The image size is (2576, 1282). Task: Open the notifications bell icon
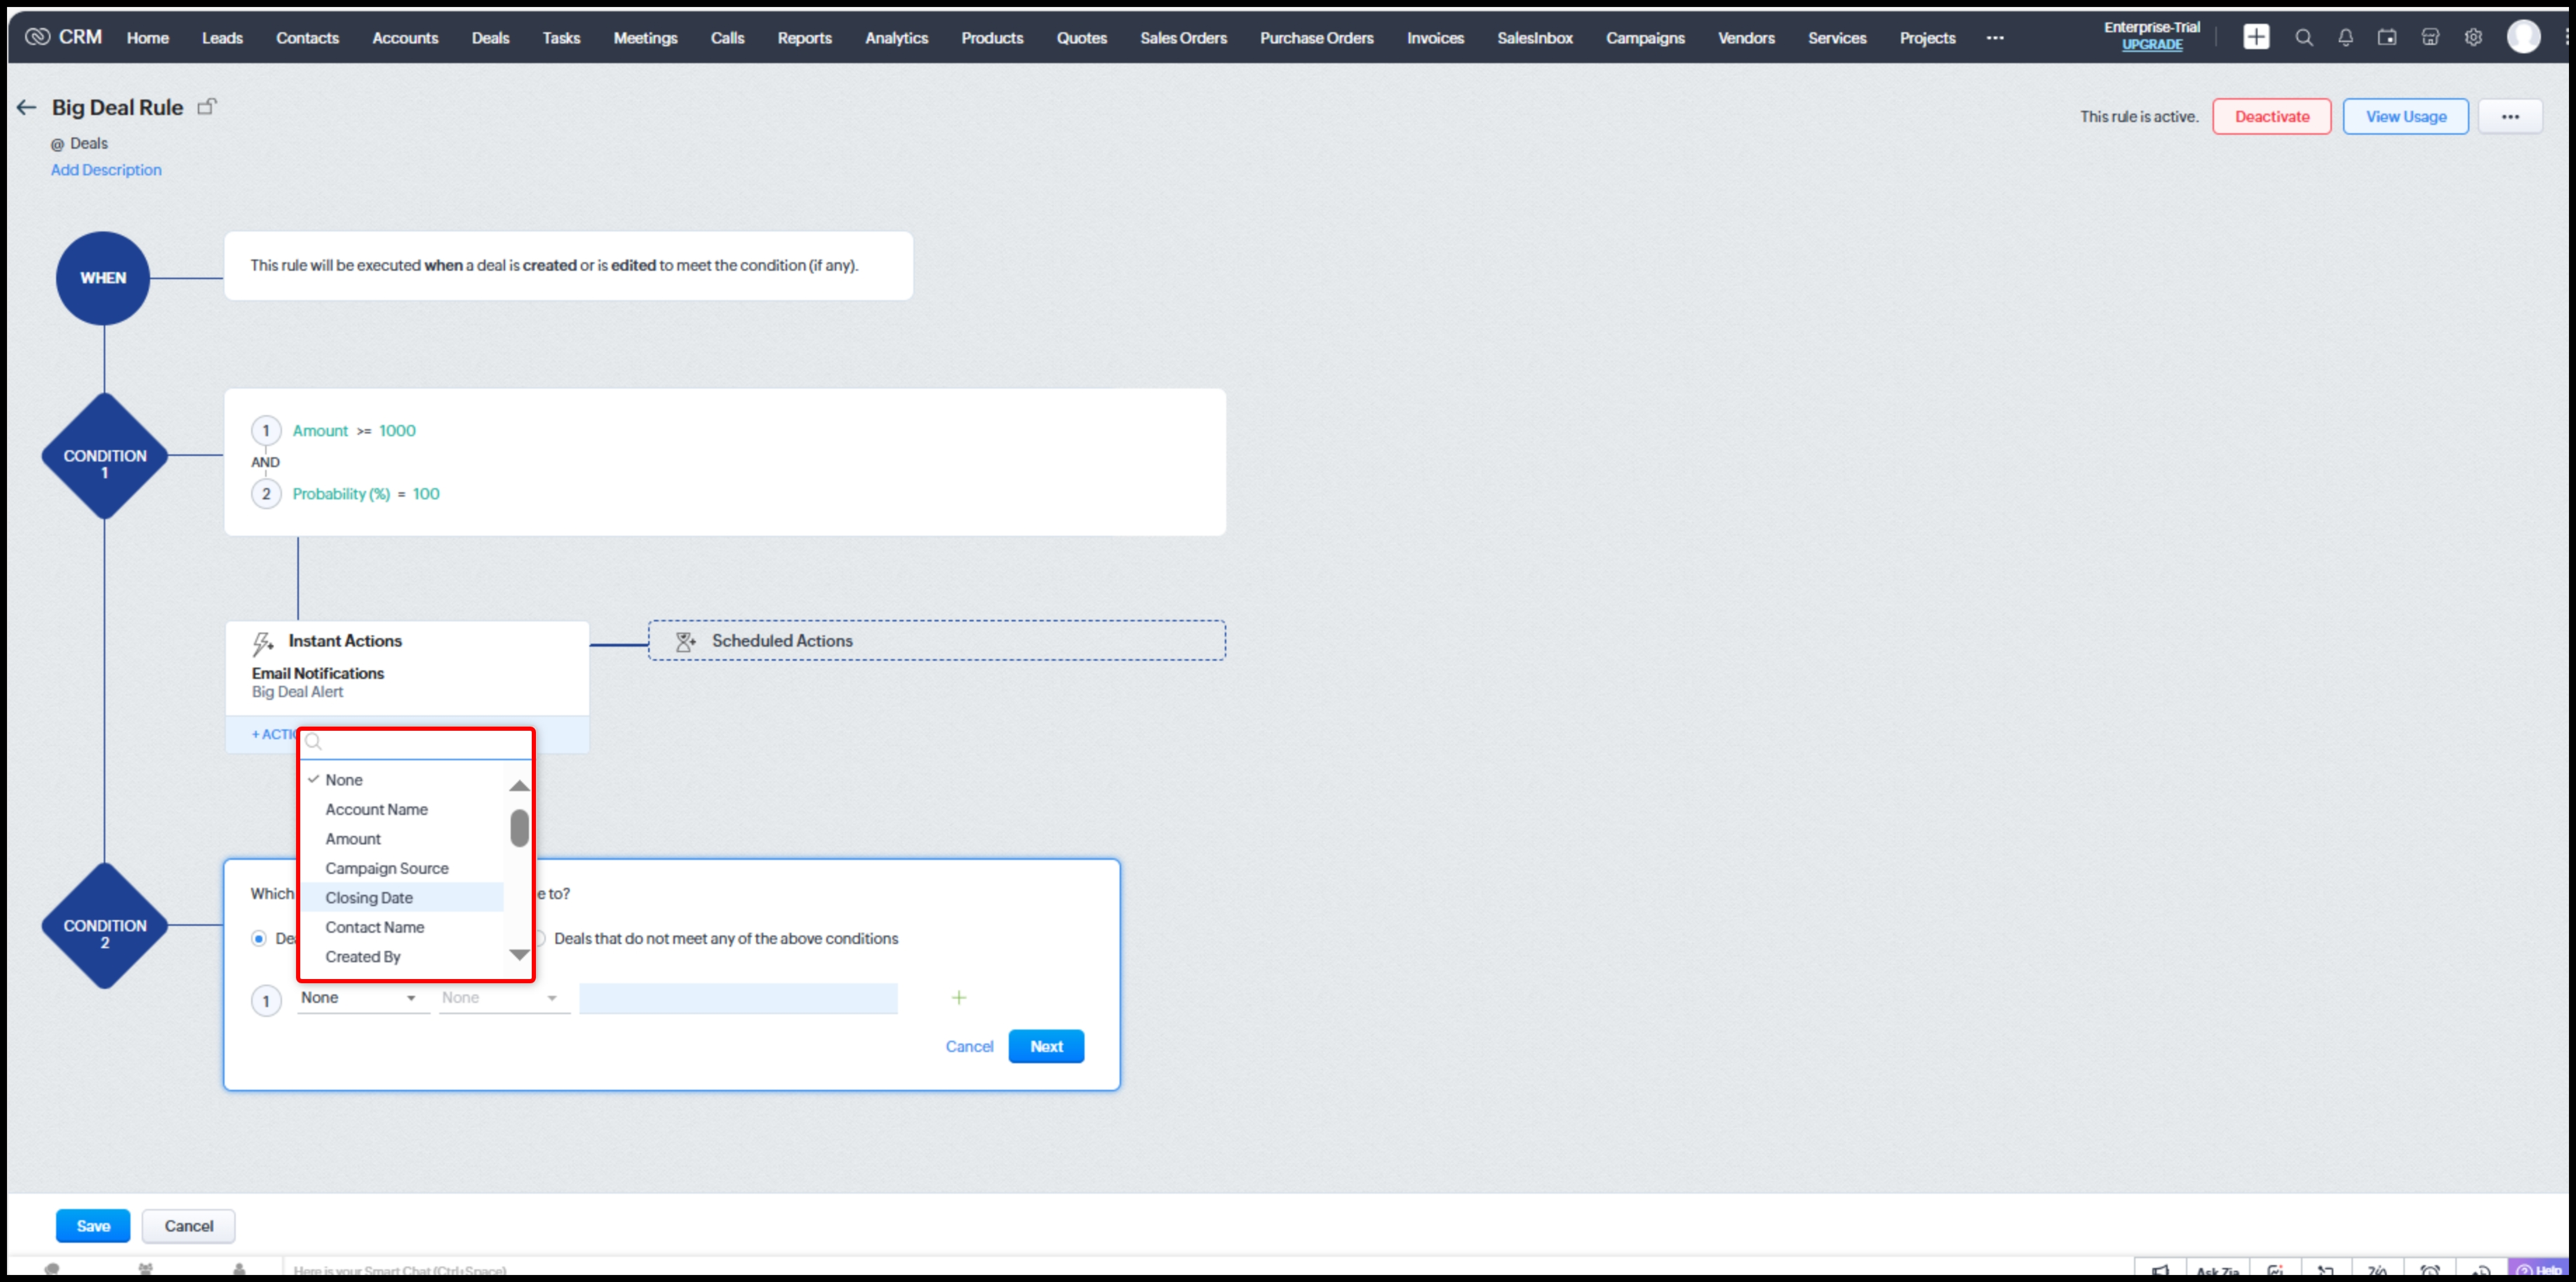coord(2345,37)
